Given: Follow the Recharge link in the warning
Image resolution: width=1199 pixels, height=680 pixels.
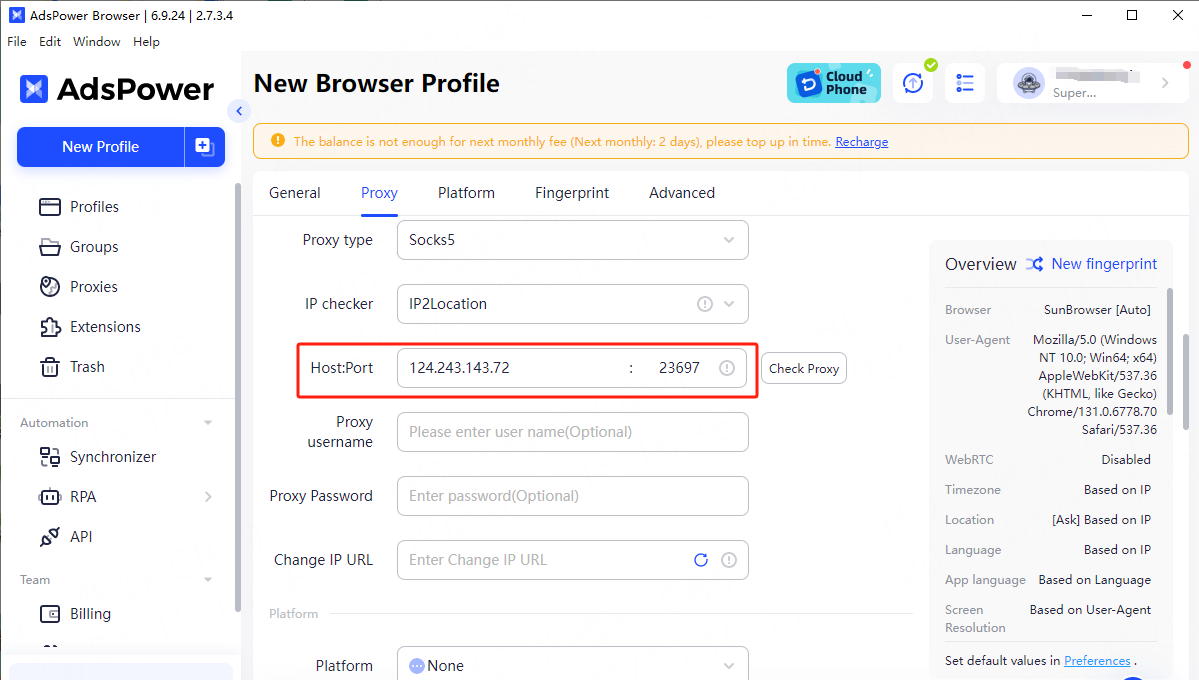Looking at the screenshot, I should point(861,142).
